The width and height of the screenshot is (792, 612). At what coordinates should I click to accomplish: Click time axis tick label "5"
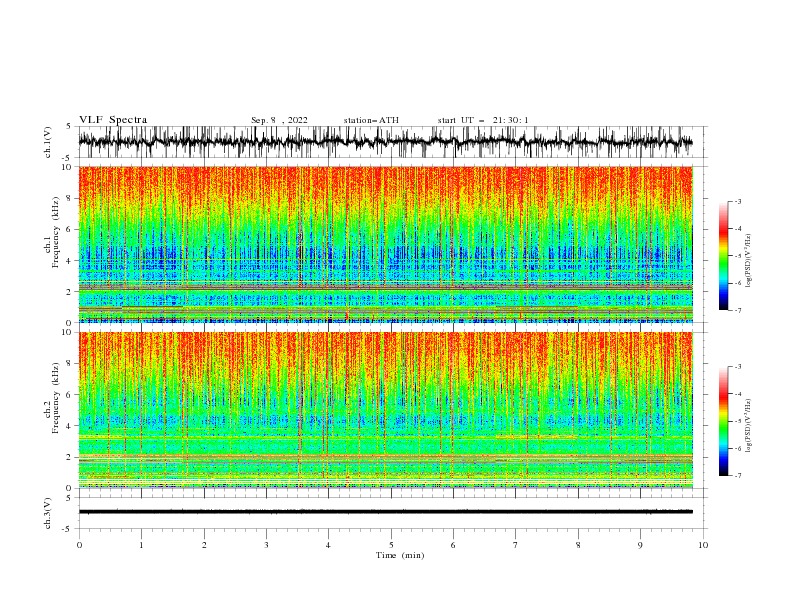[391, 545]
